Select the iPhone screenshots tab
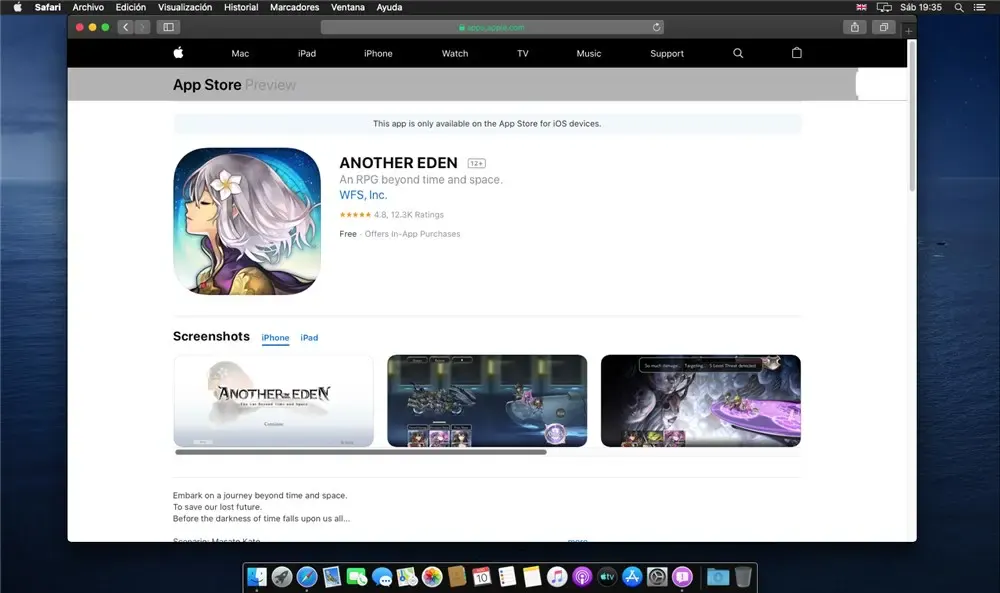The image size is (1000, 593). tap(275, 338)
